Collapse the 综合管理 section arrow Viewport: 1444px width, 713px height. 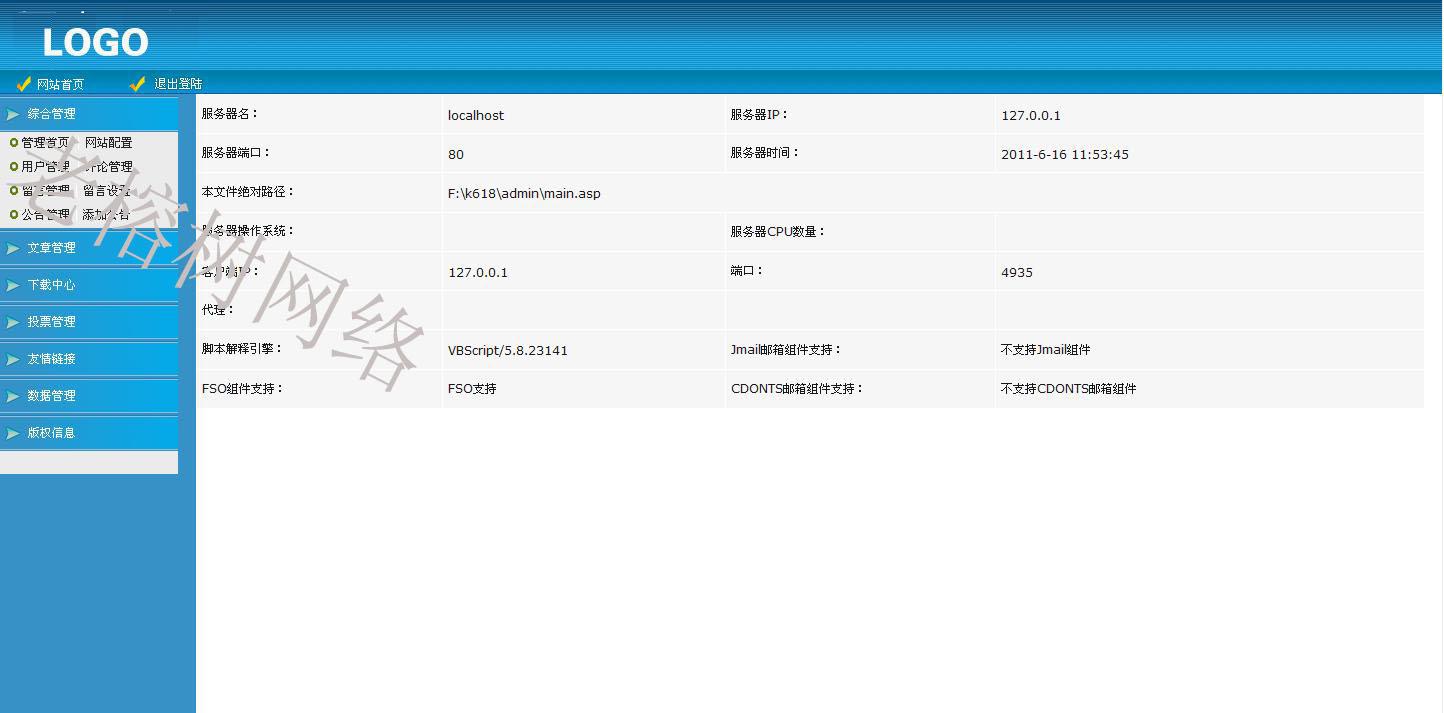click(x=12, y=114)
